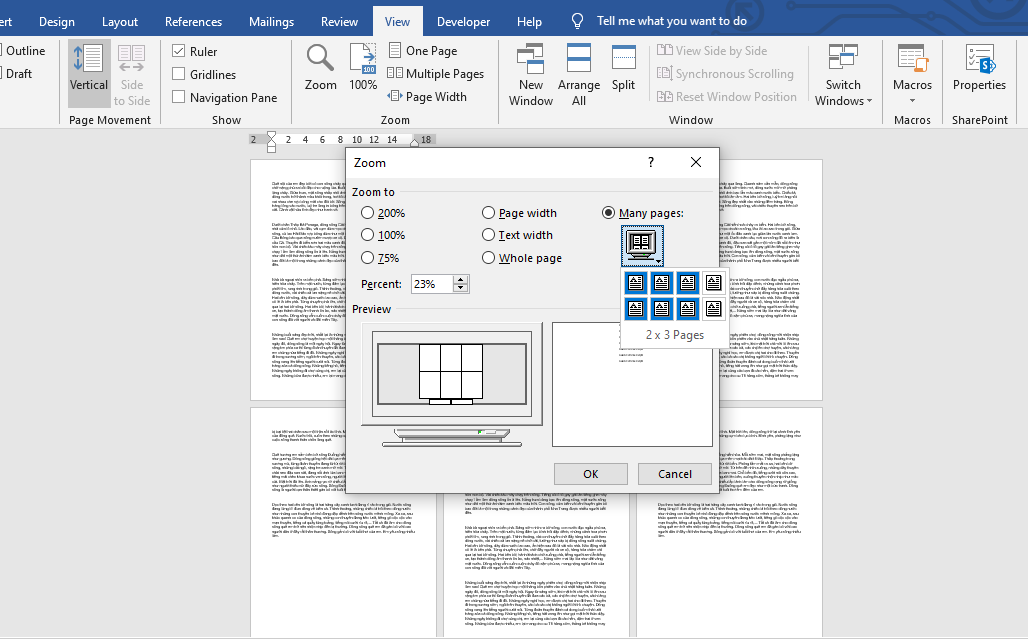This screenshot has height=639, width=1028.
Task: Click the Zoom dialog help question mark
Action: click(650, 162)
